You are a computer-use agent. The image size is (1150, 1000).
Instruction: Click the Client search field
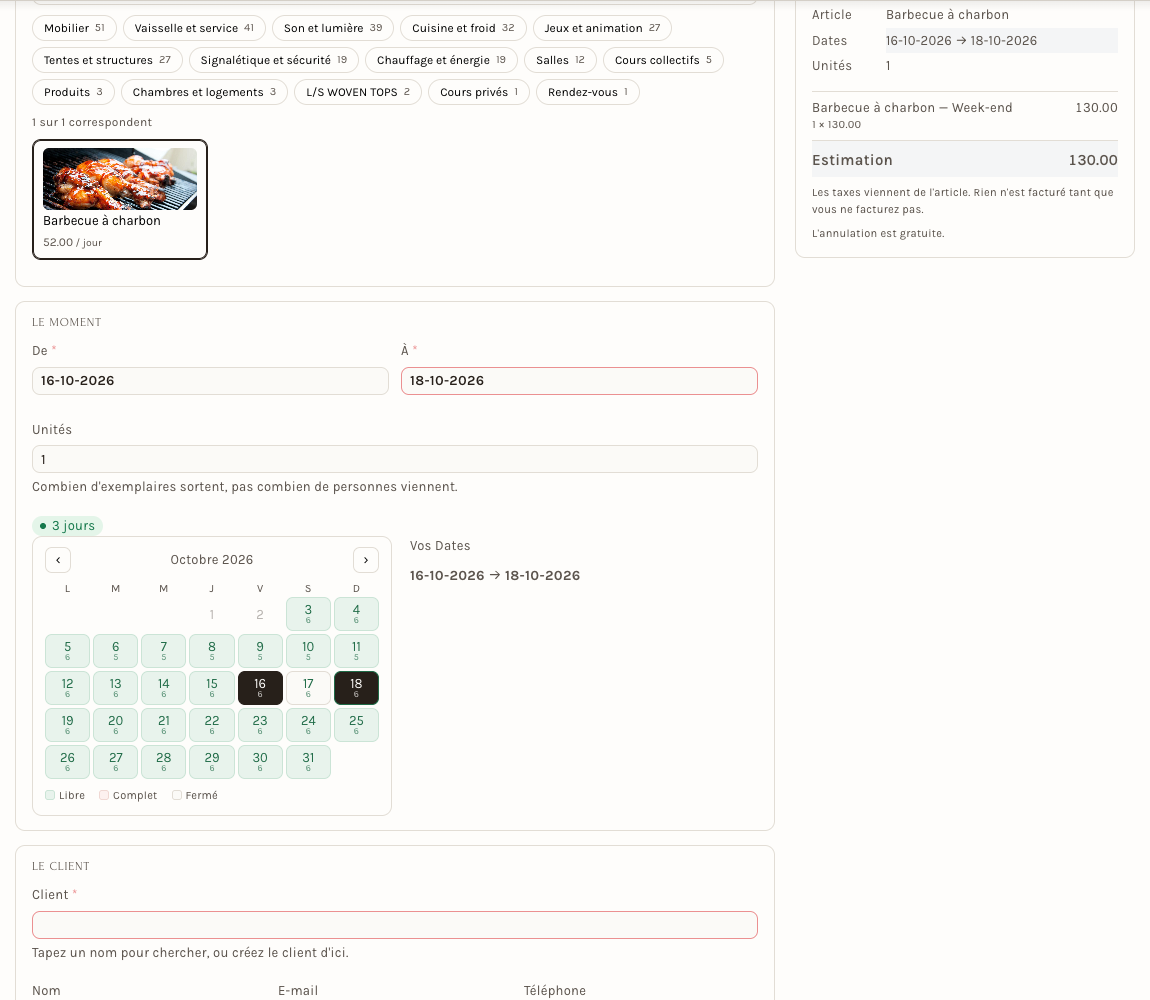395,925
